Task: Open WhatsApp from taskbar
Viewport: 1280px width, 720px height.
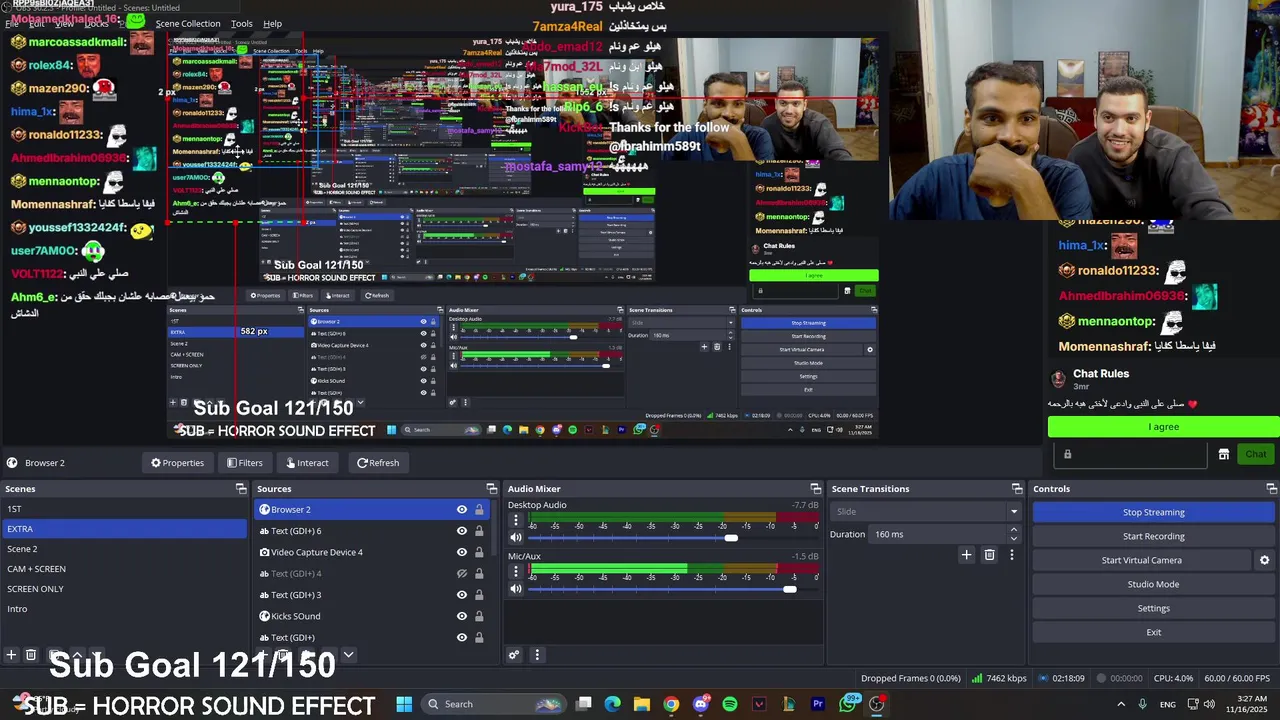Action: [848, 704]
